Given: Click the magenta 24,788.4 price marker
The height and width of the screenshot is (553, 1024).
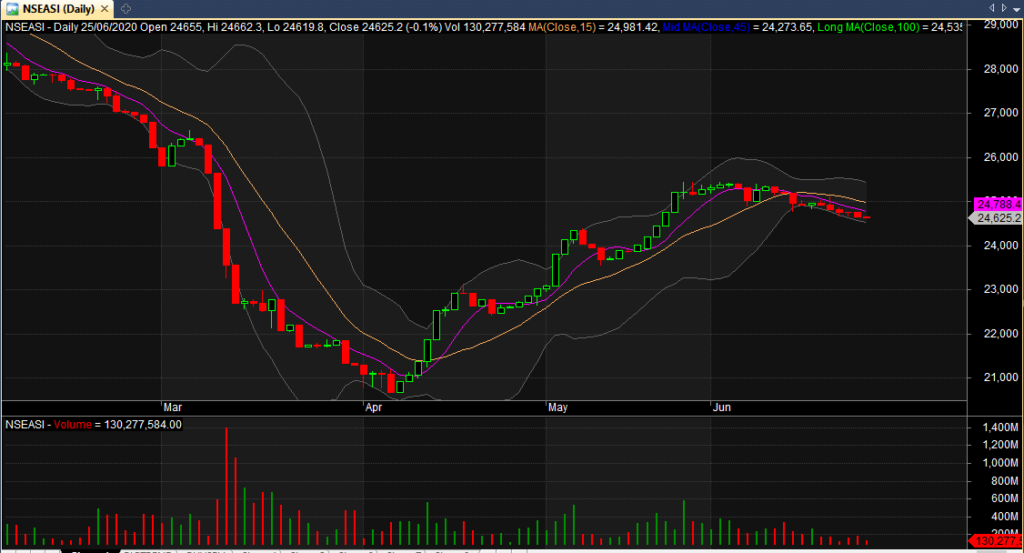Looking at the screenshot, I should (996, 204).
